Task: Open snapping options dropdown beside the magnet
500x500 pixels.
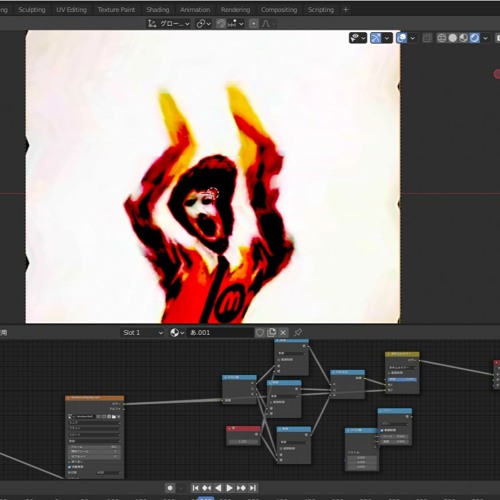Action: point(236,24)
